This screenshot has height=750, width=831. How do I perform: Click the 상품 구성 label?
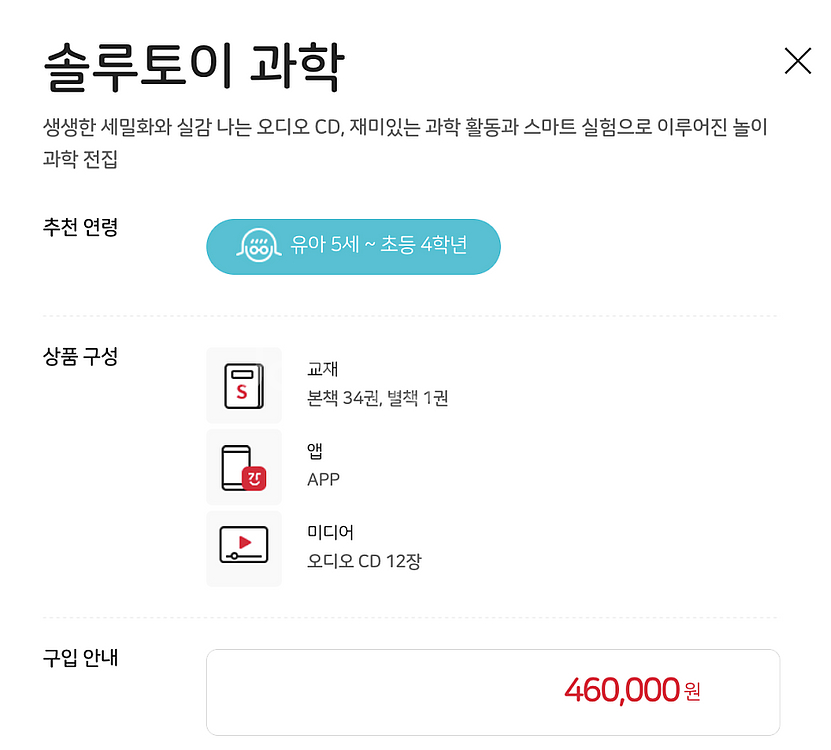coord(81,356)
